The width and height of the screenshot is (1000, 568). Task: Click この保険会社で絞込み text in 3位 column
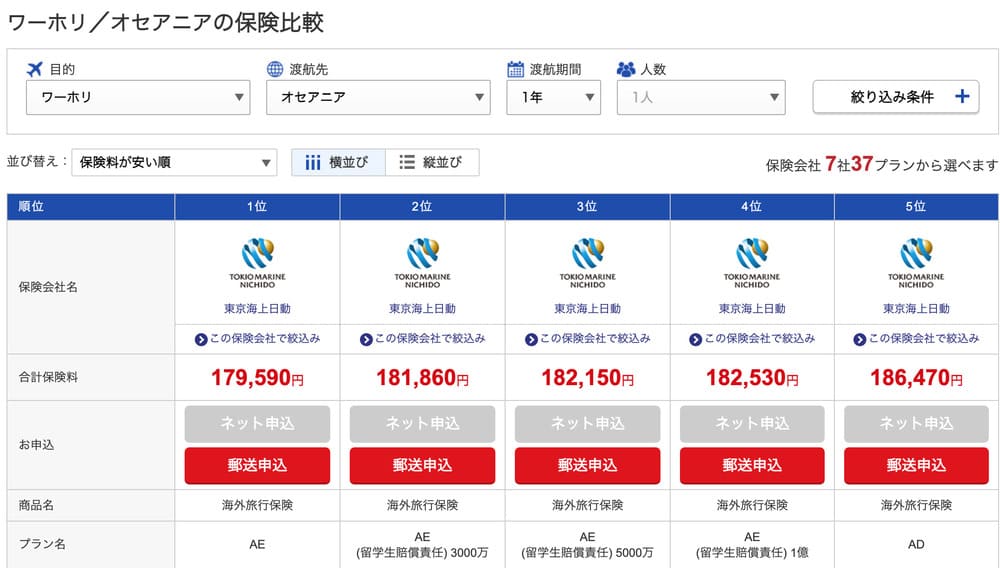[x=596, y=339]
